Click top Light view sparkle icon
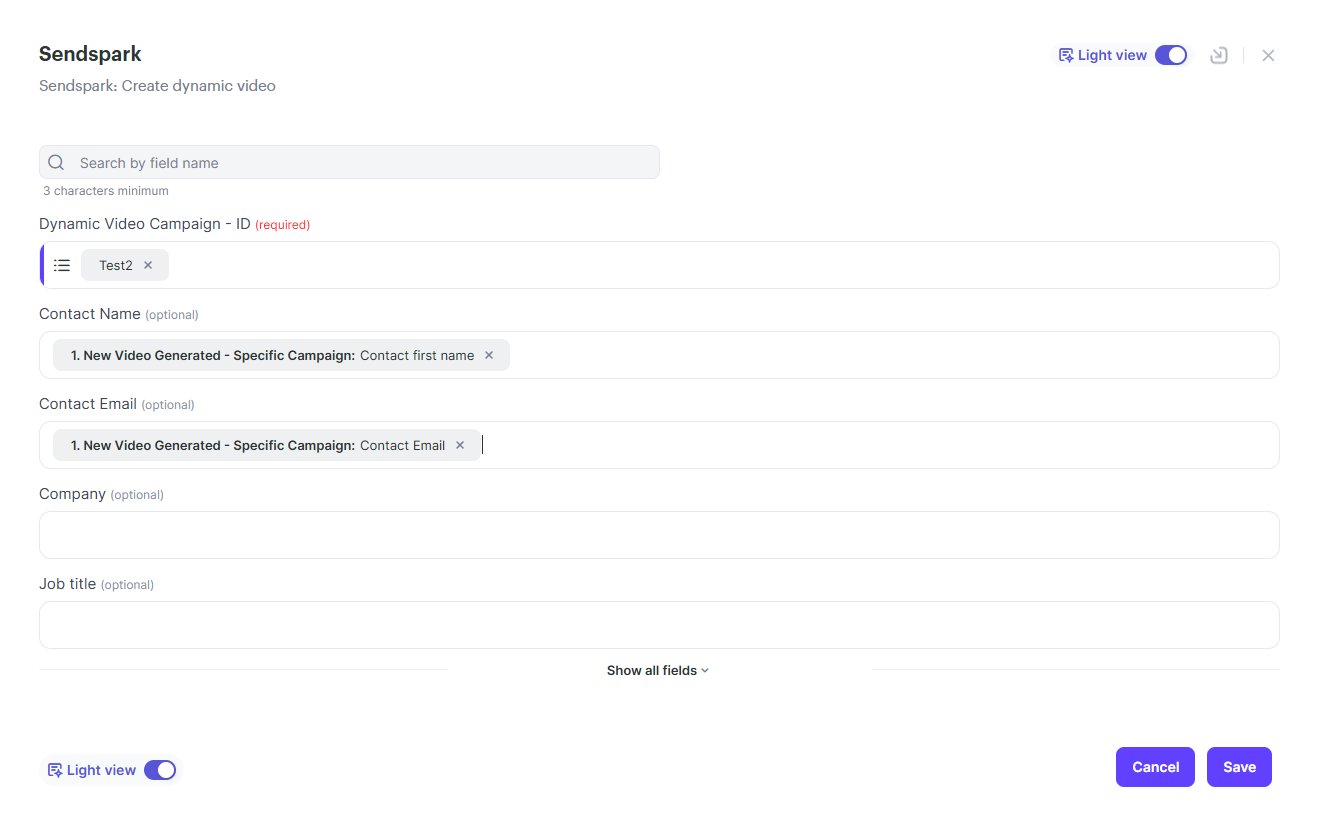The image size is (1321, 827). pyautogui.click(x=1066, y=55)
